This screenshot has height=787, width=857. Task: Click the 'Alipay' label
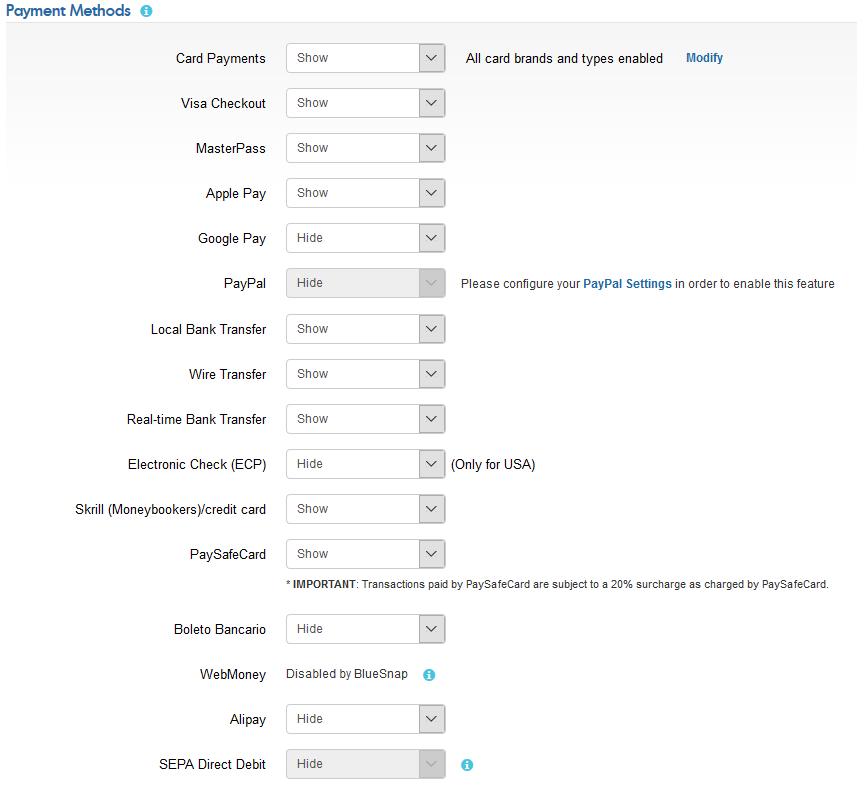click(248, 720)
